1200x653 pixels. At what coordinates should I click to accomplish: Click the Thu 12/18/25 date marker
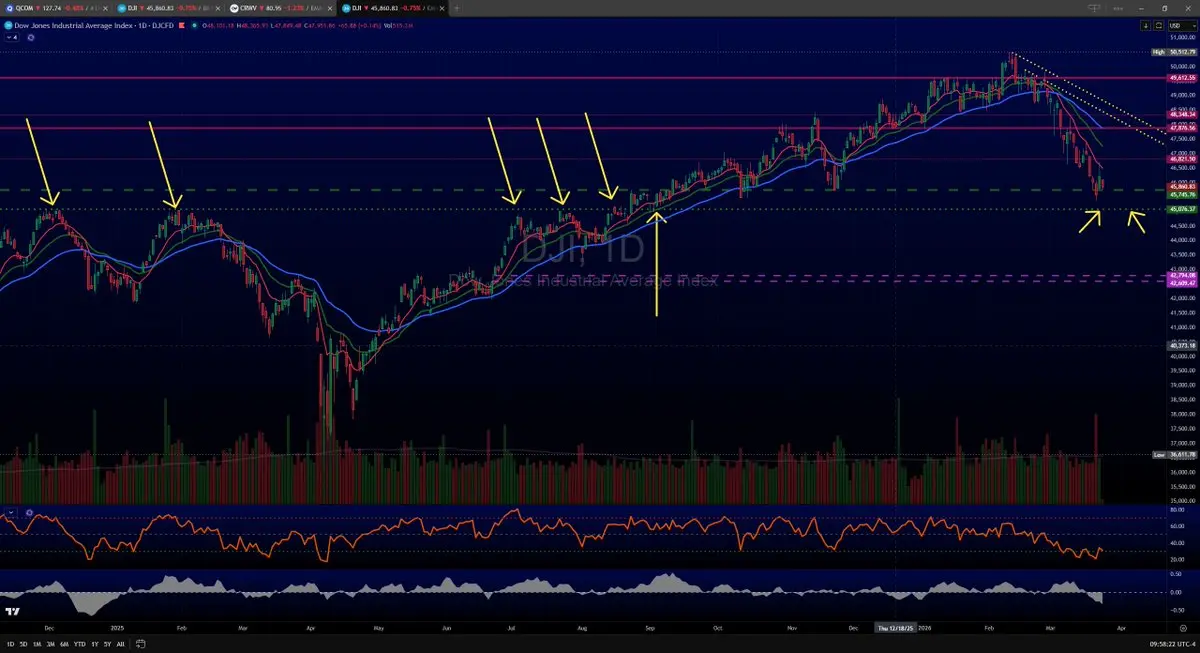point(897,628)
